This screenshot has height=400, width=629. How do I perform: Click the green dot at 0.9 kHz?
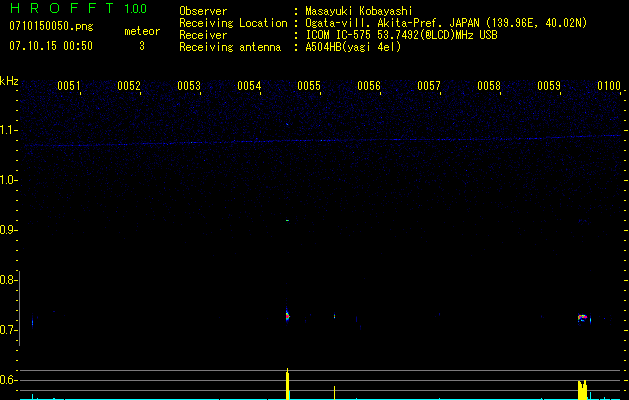(x=287, y=220)
